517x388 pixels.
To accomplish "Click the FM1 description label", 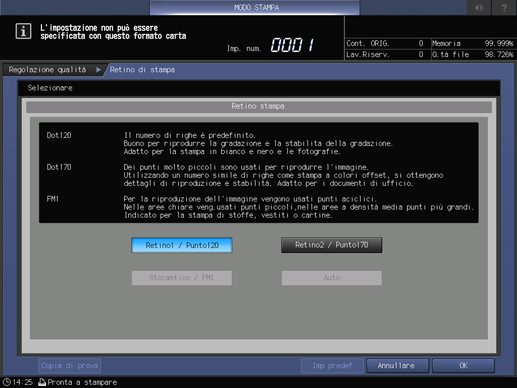I will (53, 199).
